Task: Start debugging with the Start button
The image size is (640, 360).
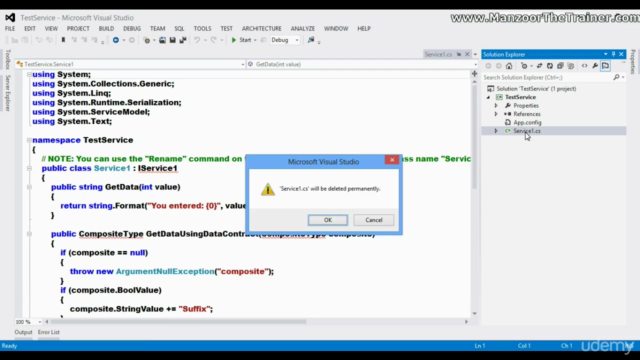Action: point(241,40)
